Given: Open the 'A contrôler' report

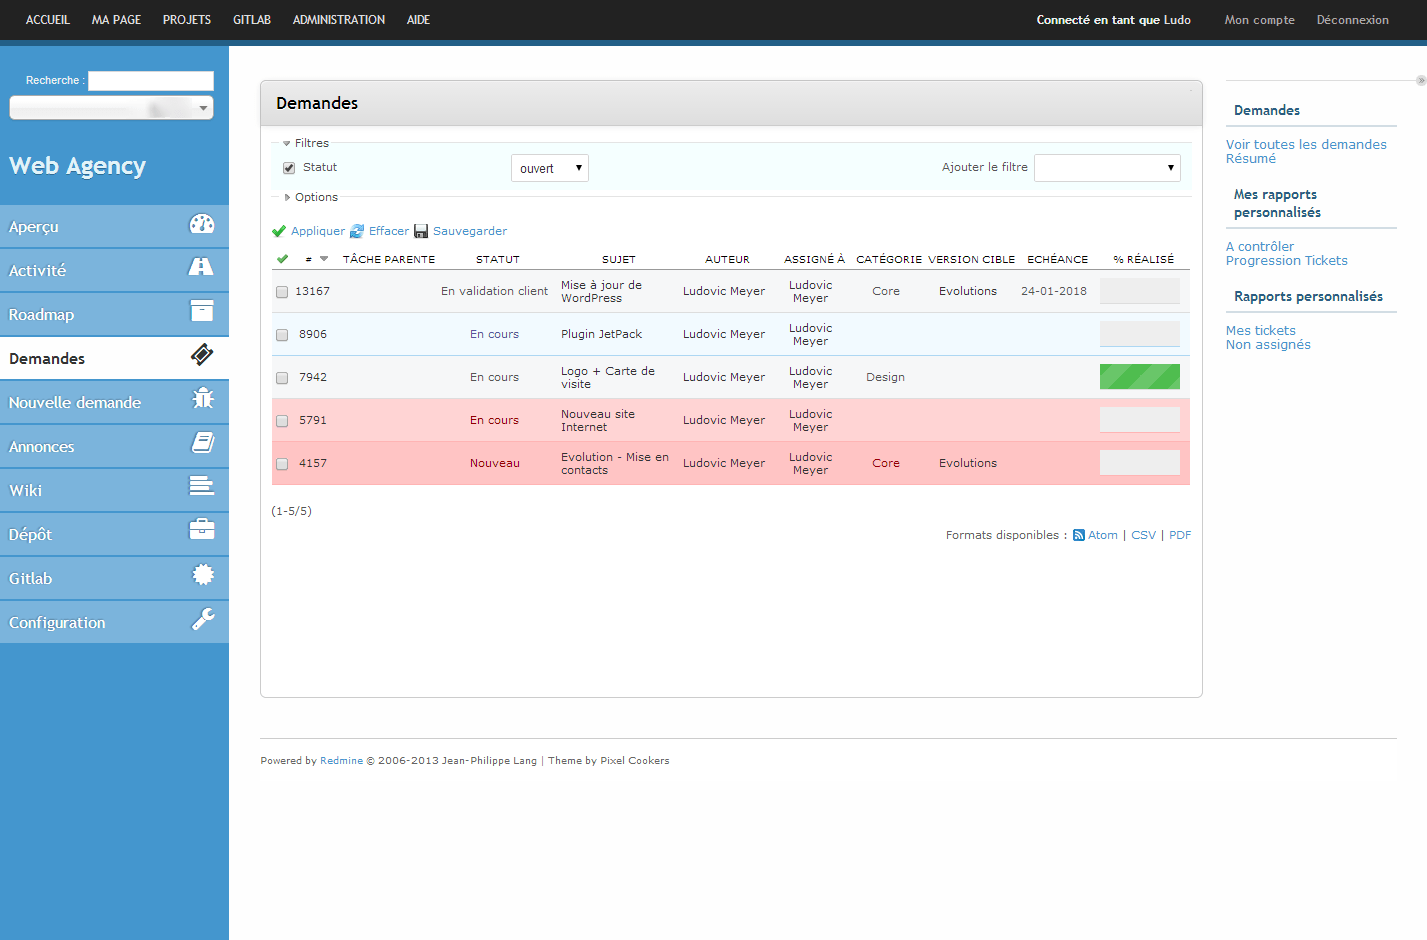Looking at the screenshot, I should click(1260, 247).
